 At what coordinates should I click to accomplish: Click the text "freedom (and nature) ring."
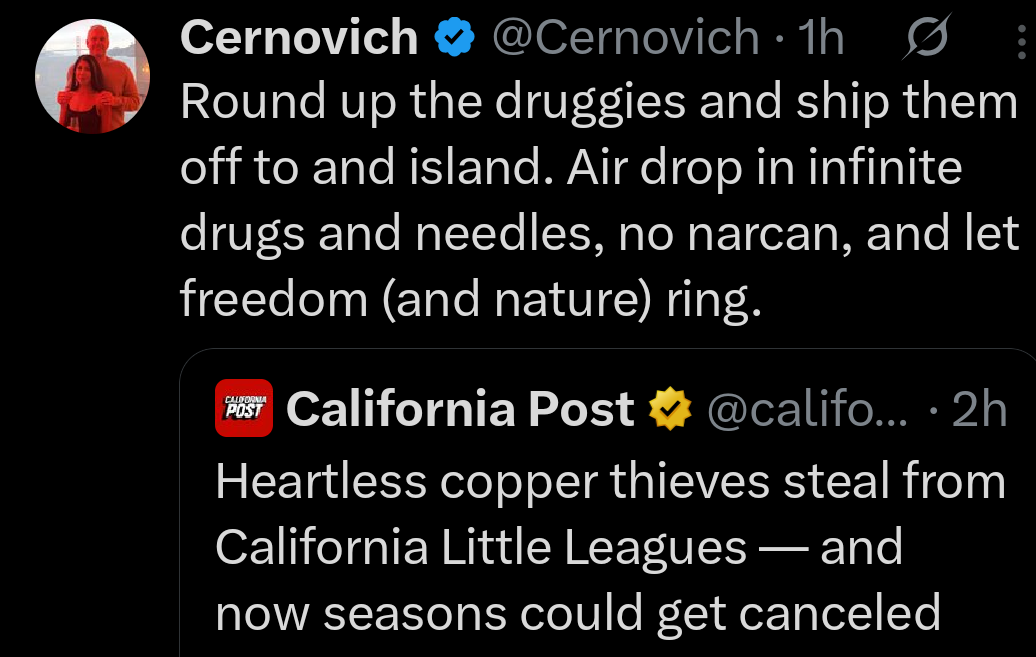click(470, 297)
